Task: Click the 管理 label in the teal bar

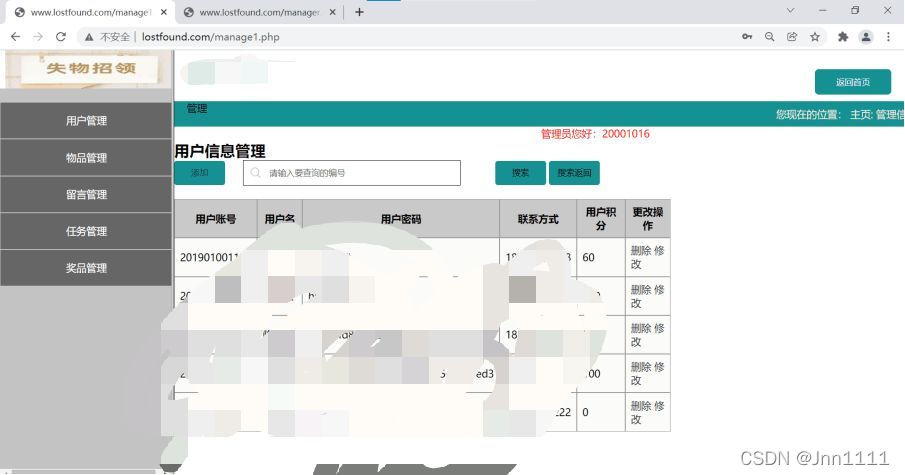Action: (x=197, y=109)
